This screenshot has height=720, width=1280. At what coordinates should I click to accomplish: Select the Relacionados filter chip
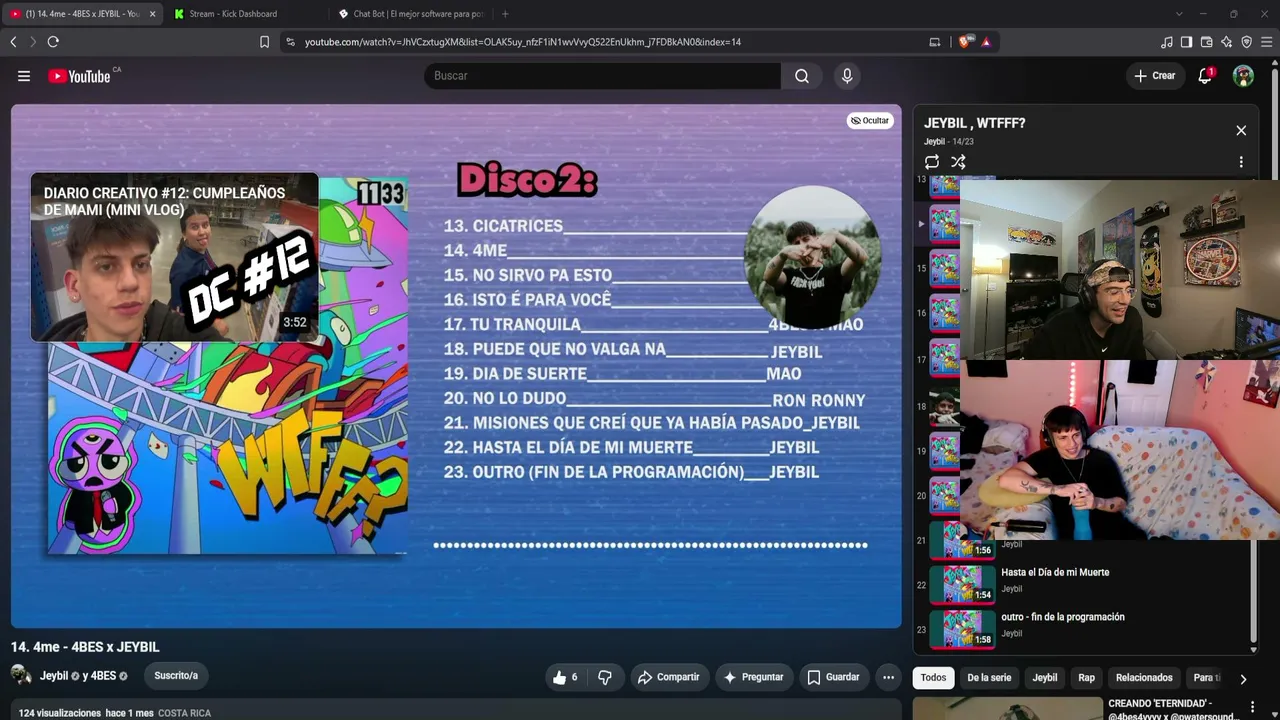click(1144, 678)
